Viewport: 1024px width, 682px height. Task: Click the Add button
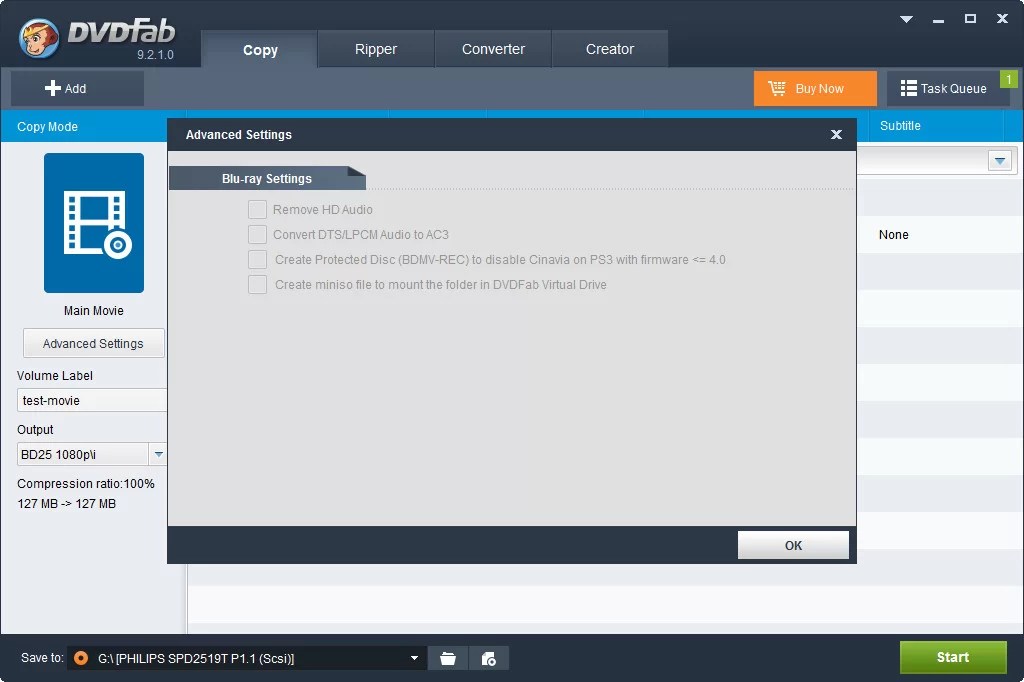pyautogui.click(x=77, y=88)
